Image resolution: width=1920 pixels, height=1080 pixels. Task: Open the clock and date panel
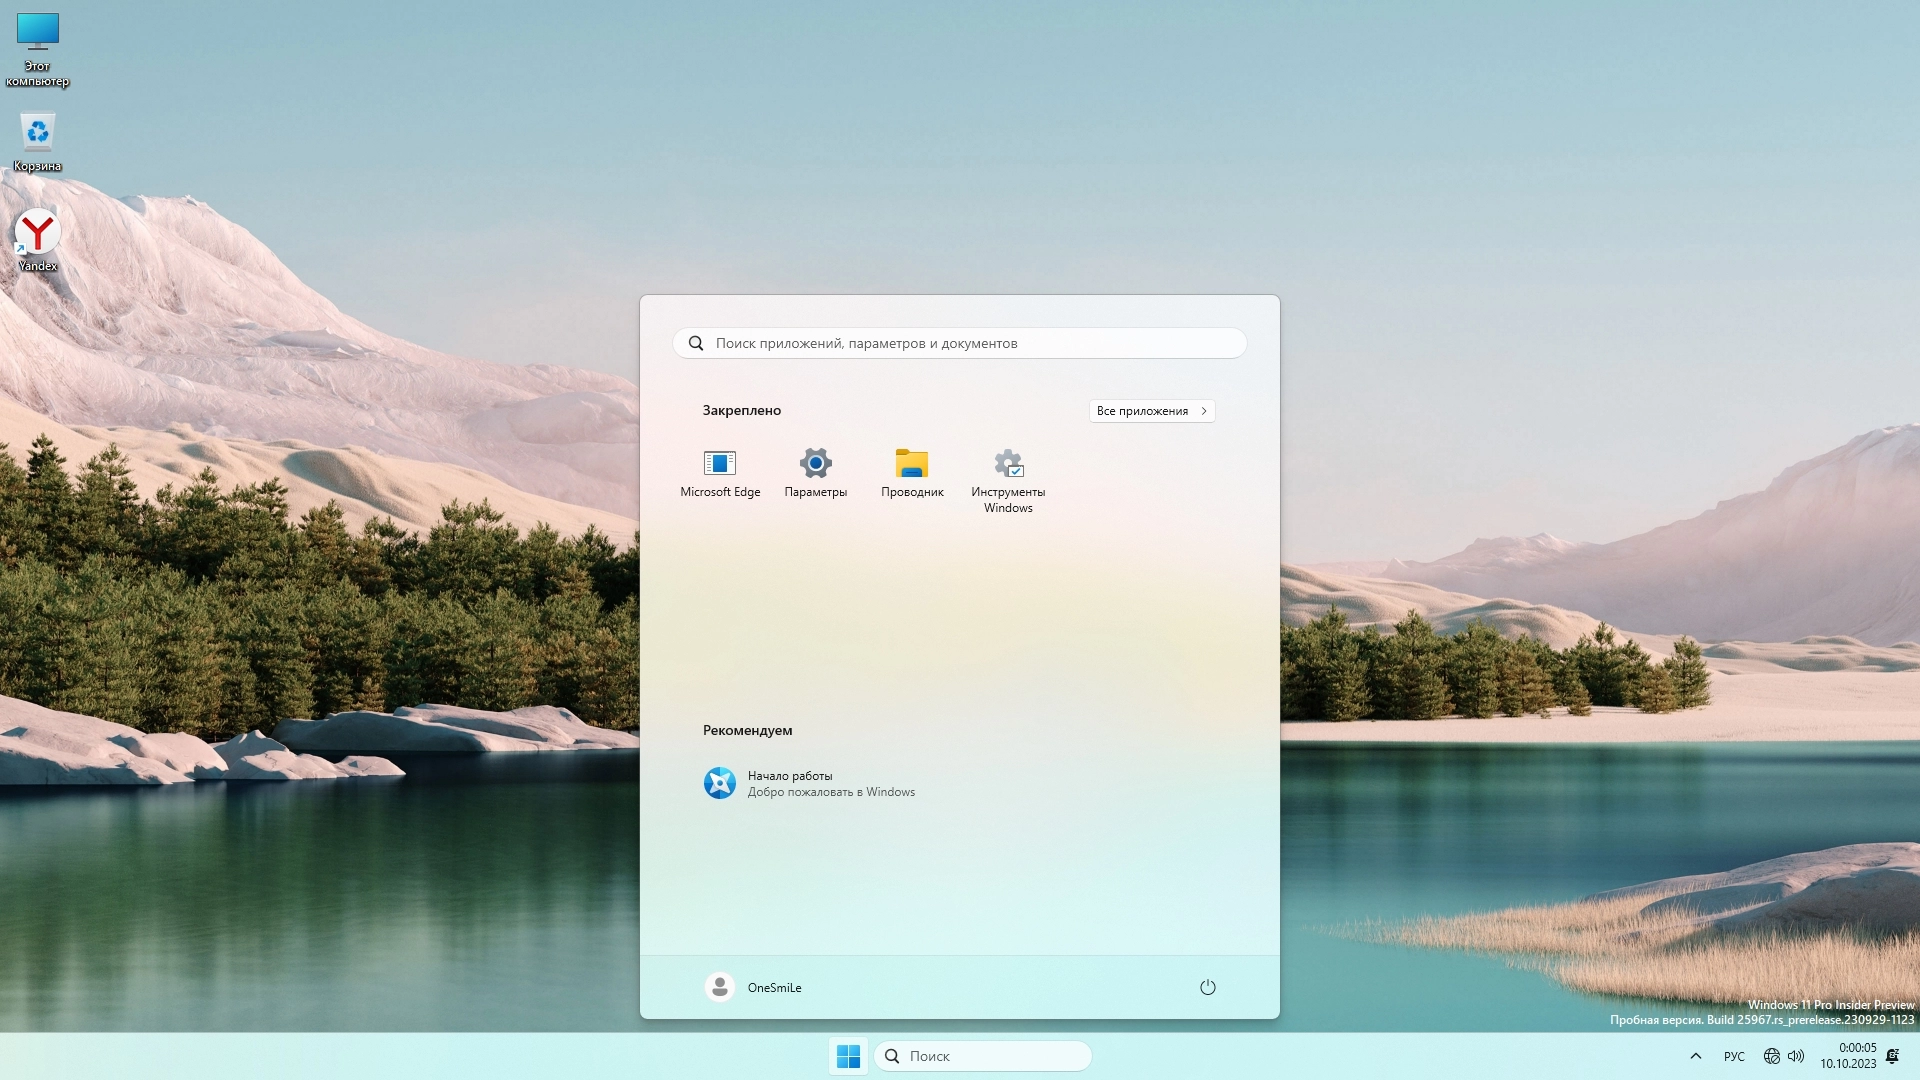click(x=1847, y=1056)
